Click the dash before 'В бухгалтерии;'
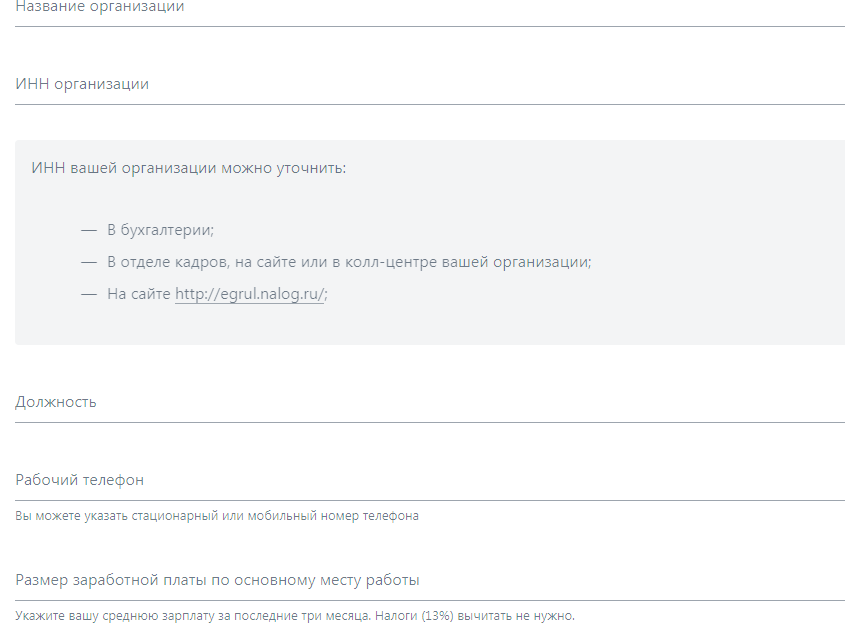The height and width of the screenshot is (625, 845). point(89,230)
